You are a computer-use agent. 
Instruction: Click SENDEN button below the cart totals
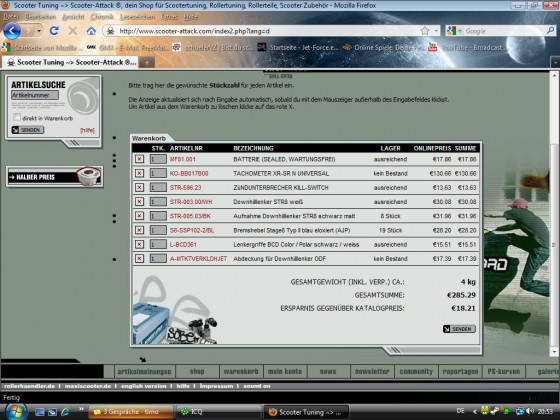coord(459,329)
